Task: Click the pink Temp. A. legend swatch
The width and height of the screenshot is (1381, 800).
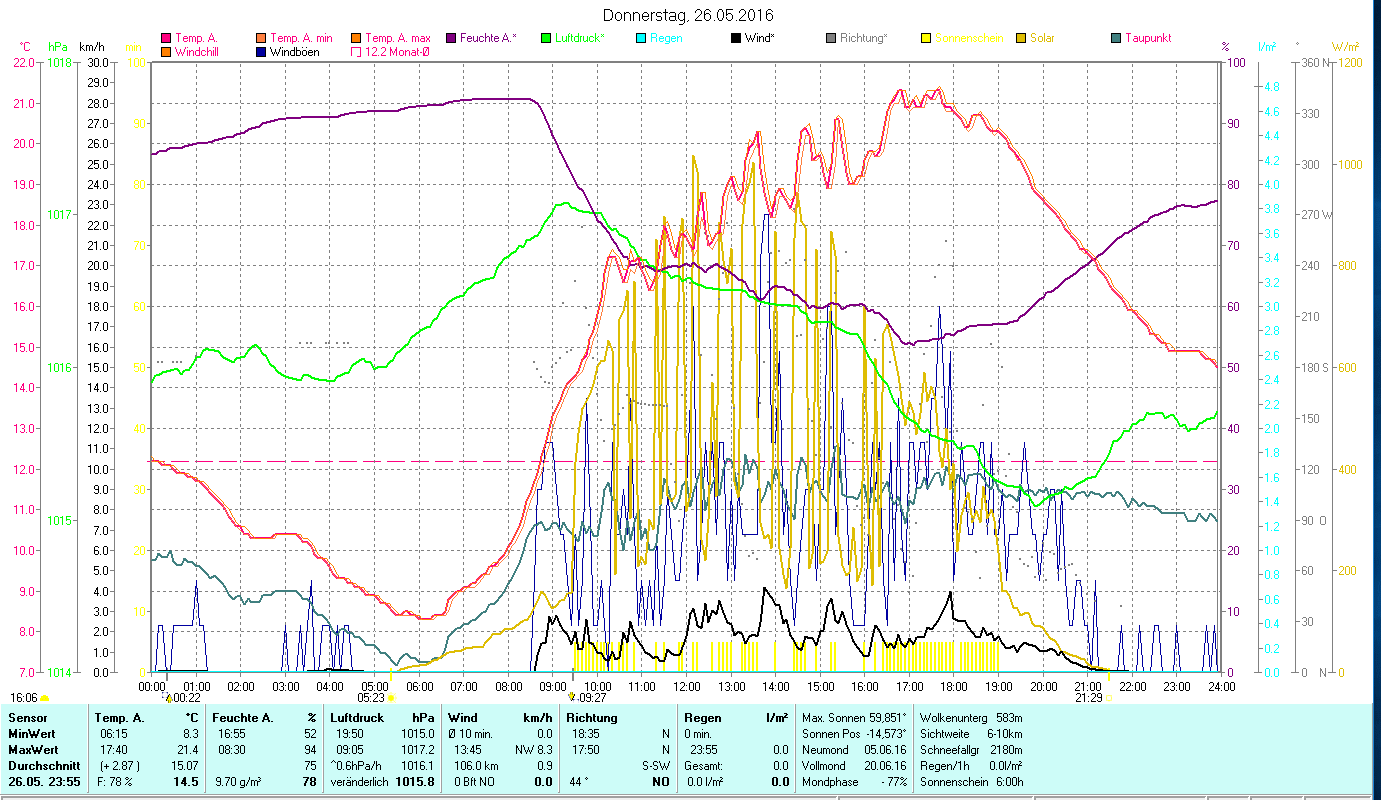Action: [166, 38]
